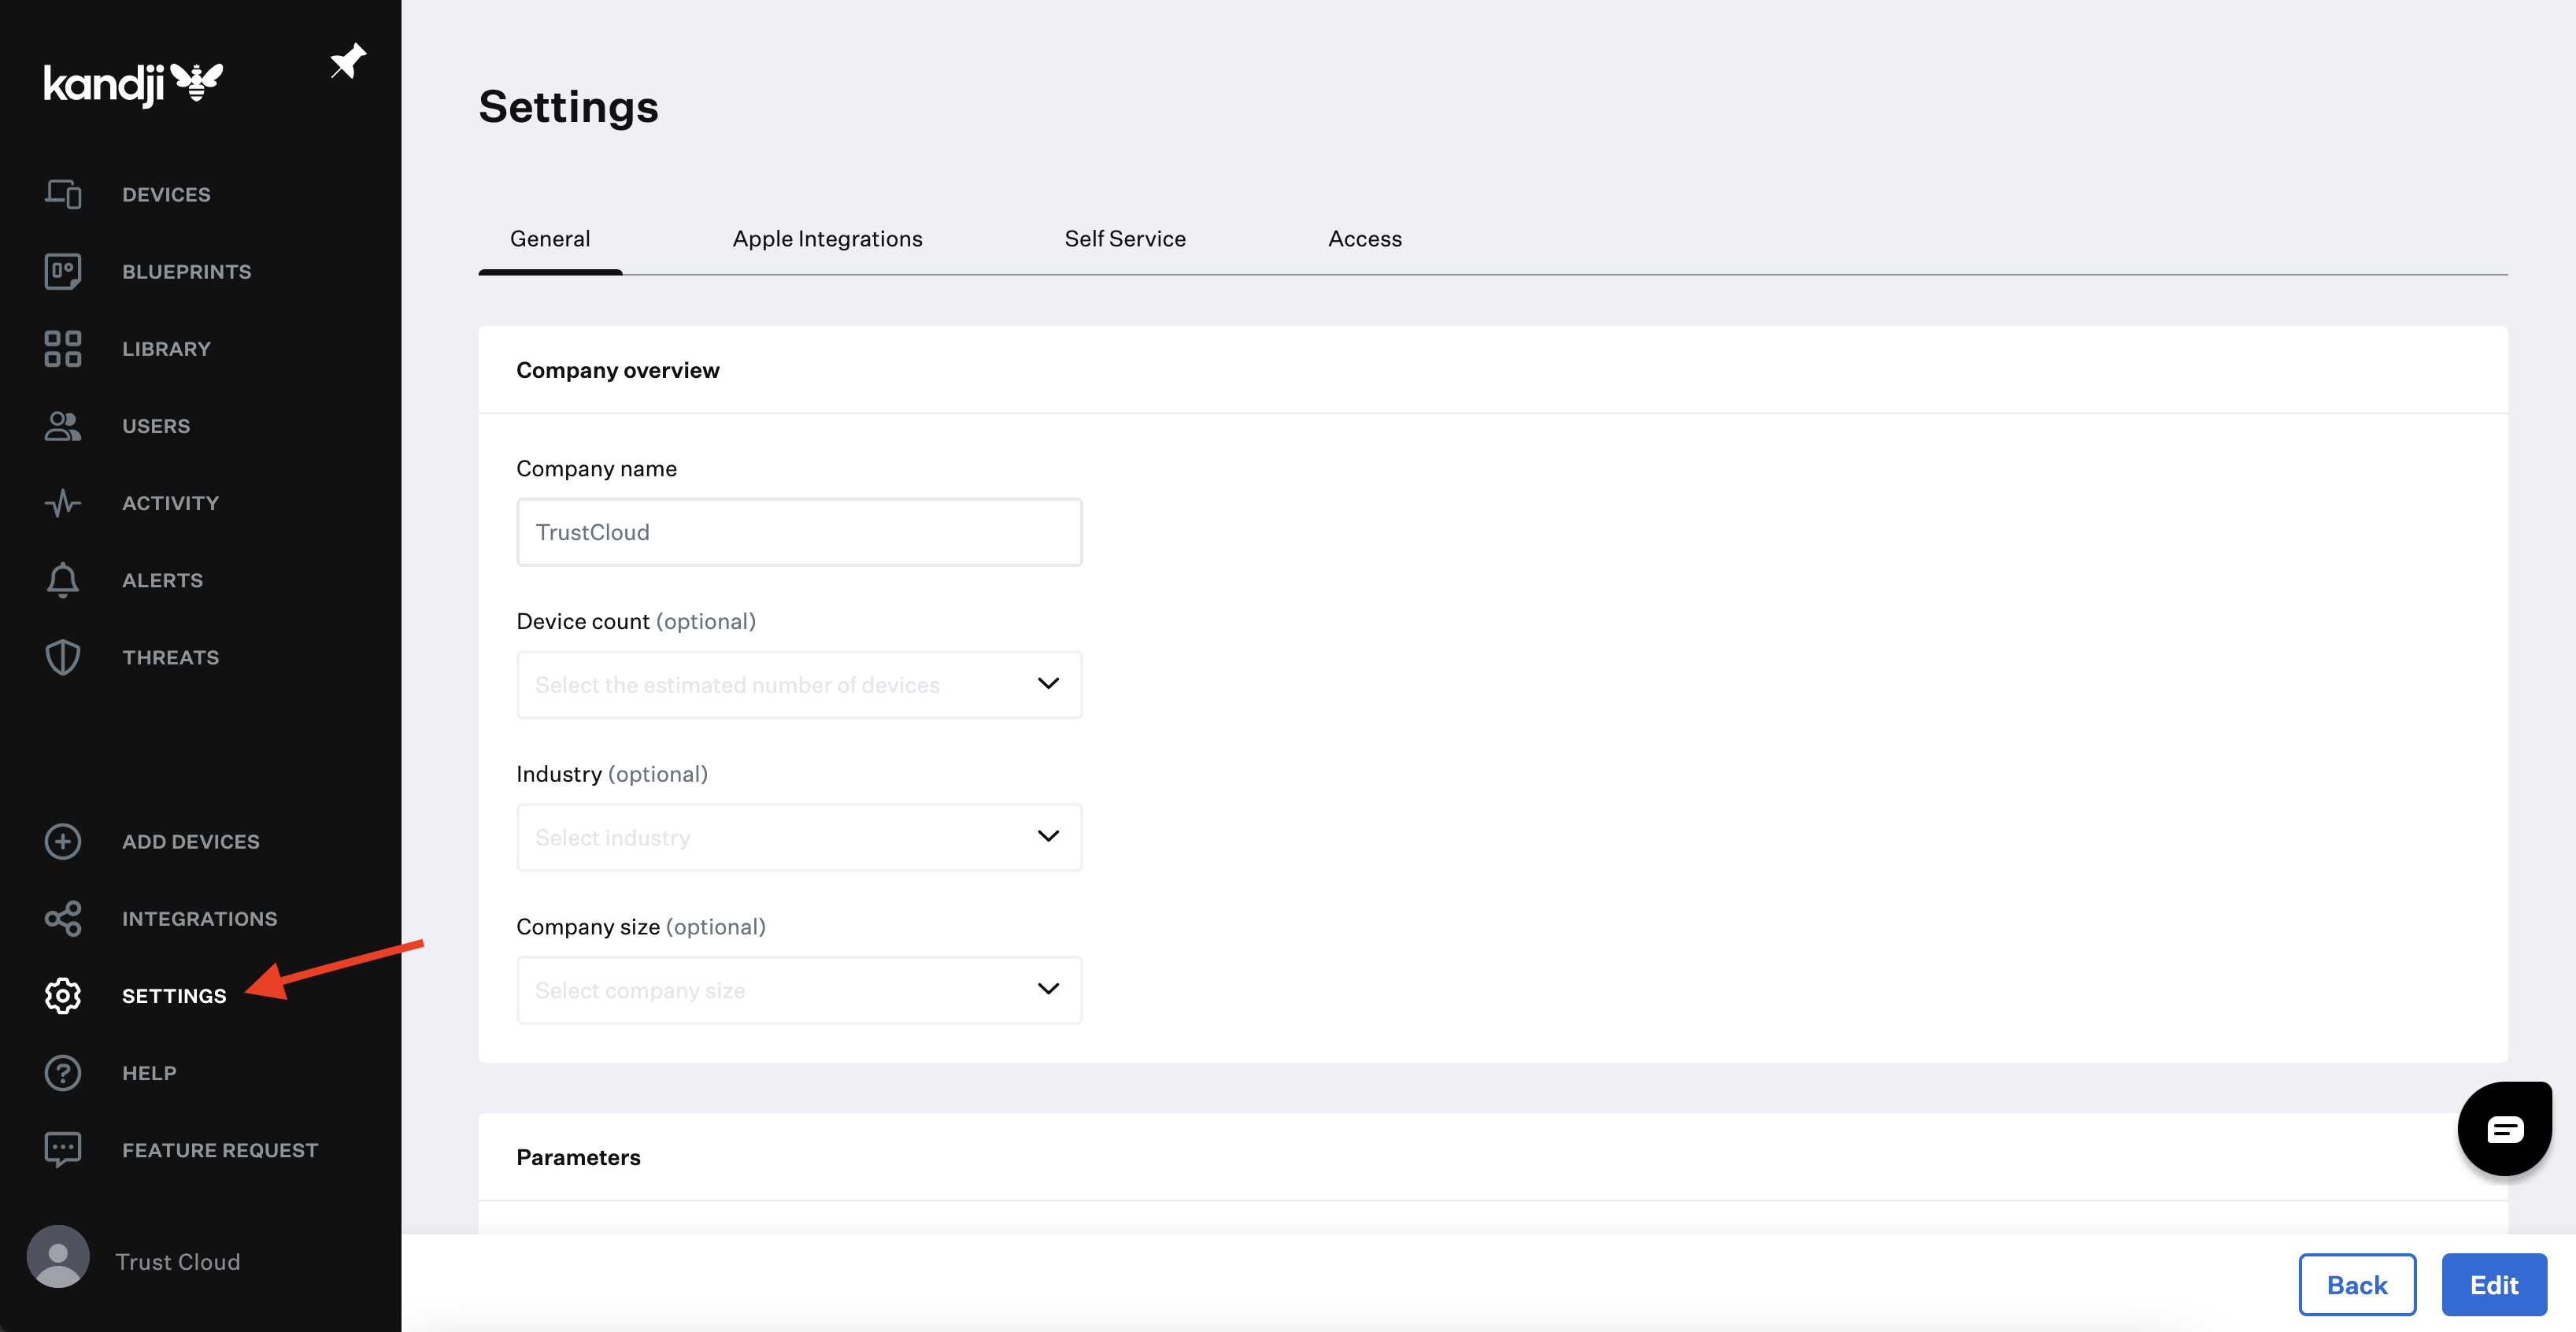Switch to Apple Integrations tab
Viewport: 2576px width, 1332px height.
(827, 239)
